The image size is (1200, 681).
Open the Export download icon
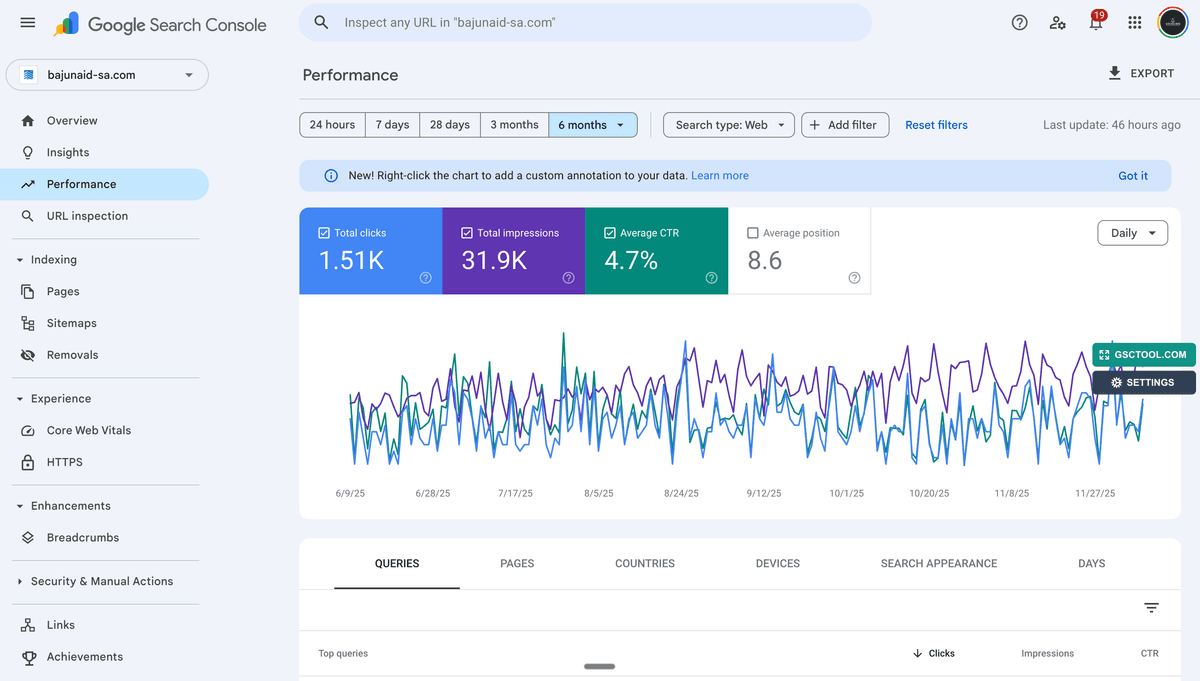pyautogui.click(x=1113, y=73)
